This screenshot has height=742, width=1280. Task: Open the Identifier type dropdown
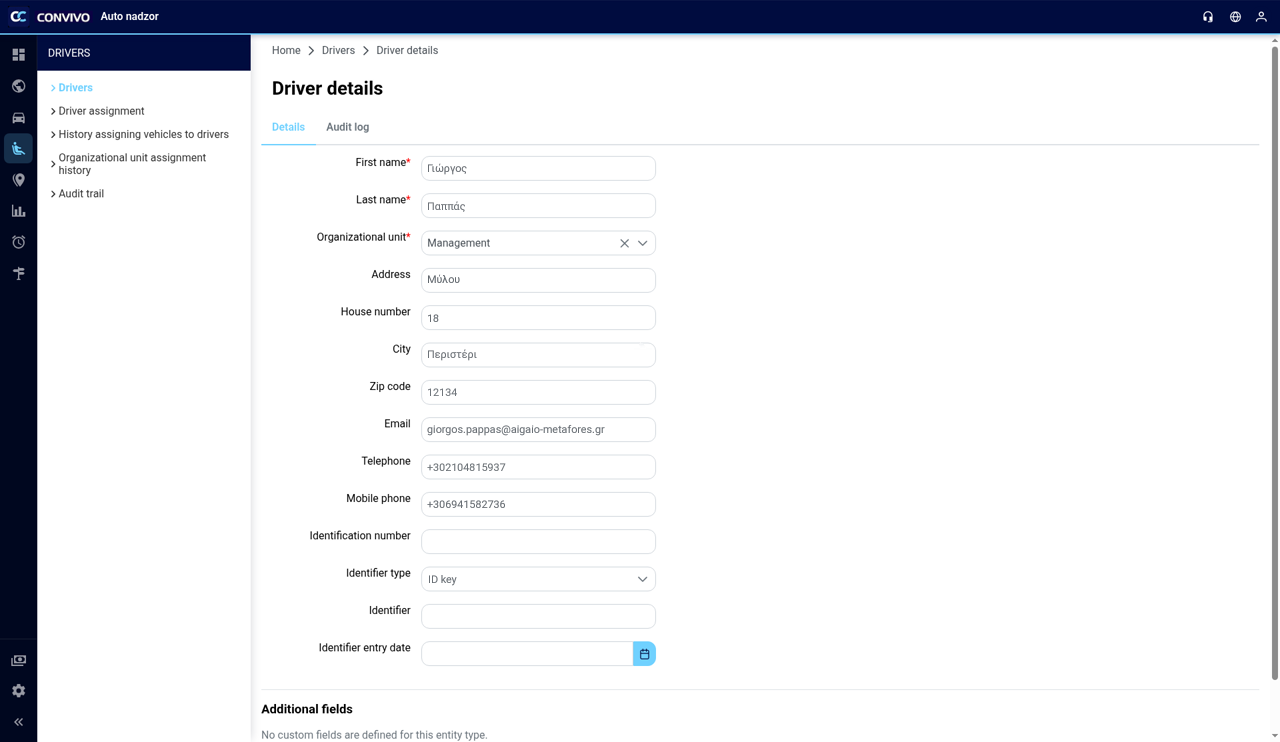click(x=538, y=579)
